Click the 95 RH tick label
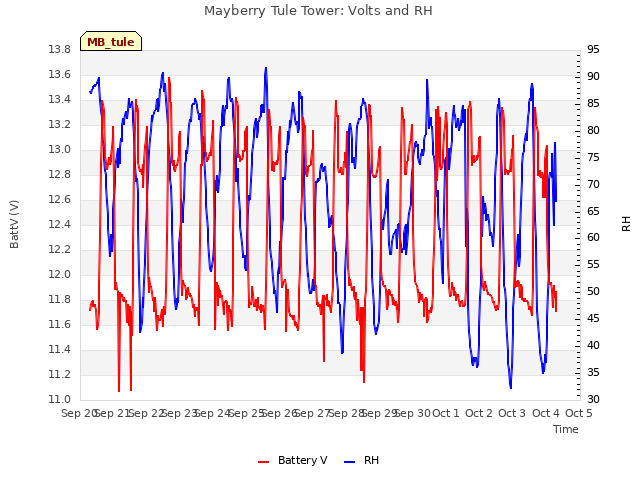This screenshot has width=640, height=480. coord(593,49)
